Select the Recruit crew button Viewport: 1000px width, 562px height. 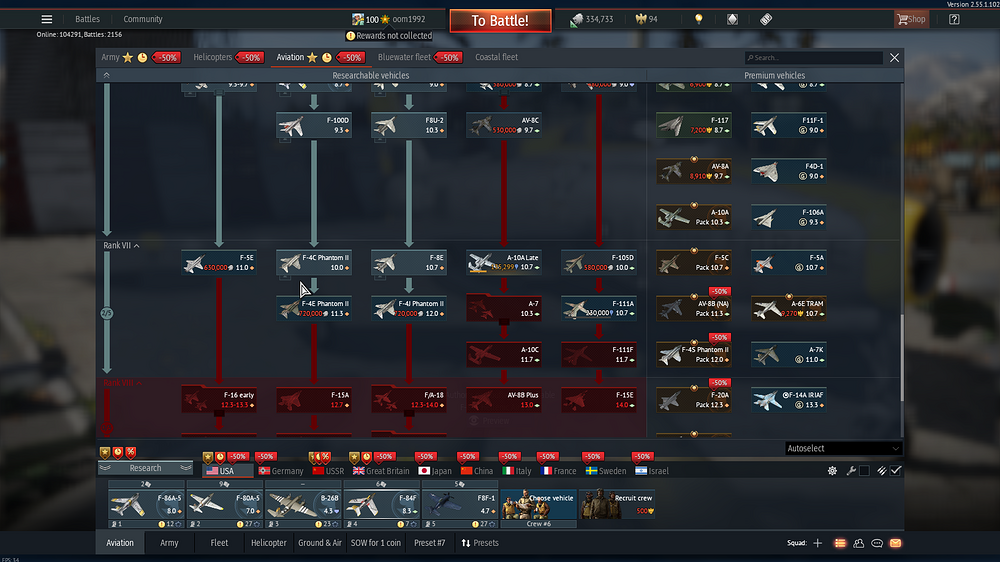[617, 504]
